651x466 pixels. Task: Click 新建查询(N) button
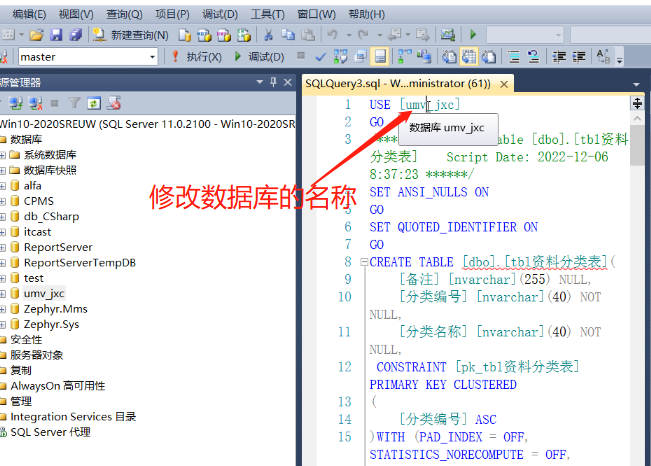[130, 35]
